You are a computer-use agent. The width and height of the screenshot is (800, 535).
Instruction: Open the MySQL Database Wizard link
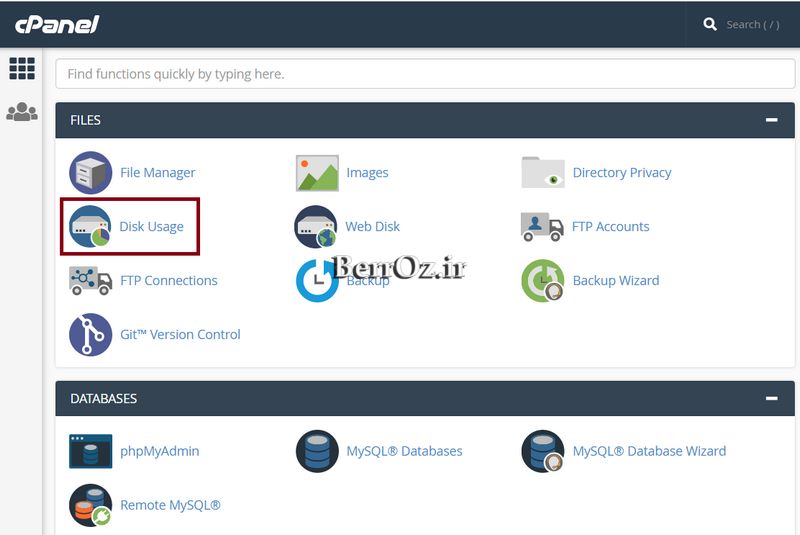coord(649,451)
